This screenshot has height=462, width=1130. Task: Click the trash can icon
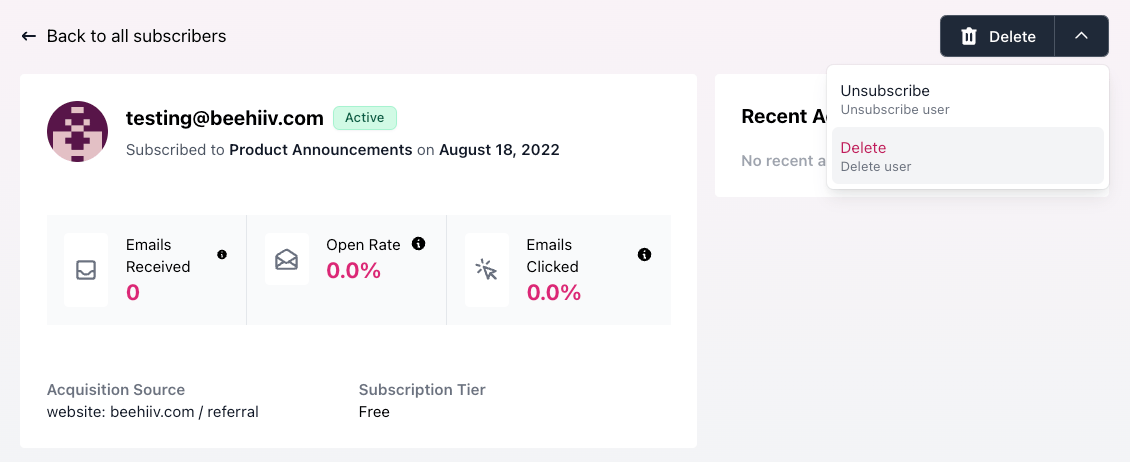[x=969, y=36]
